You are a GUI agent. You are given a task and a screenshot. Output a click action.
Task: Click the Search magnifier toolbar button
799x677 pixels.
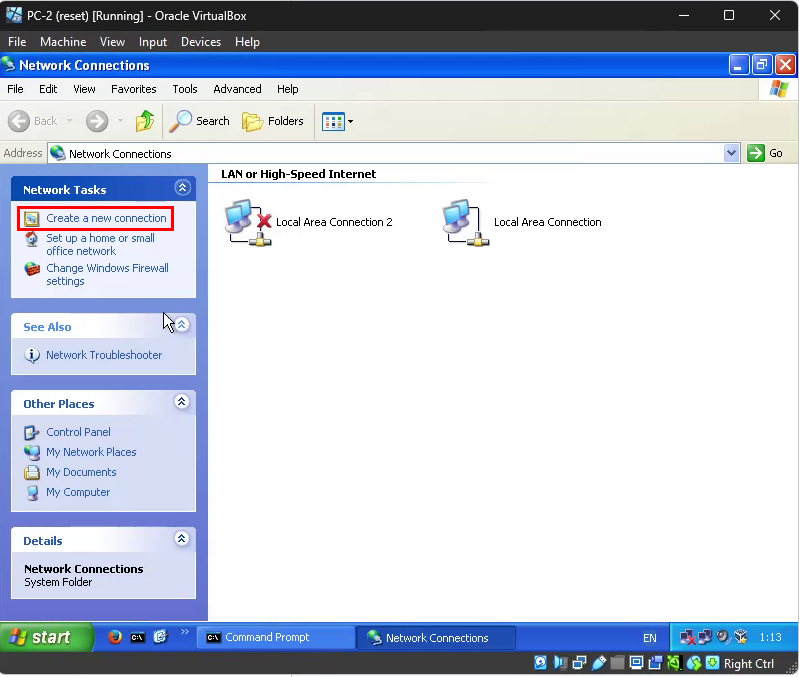[200, 121]
